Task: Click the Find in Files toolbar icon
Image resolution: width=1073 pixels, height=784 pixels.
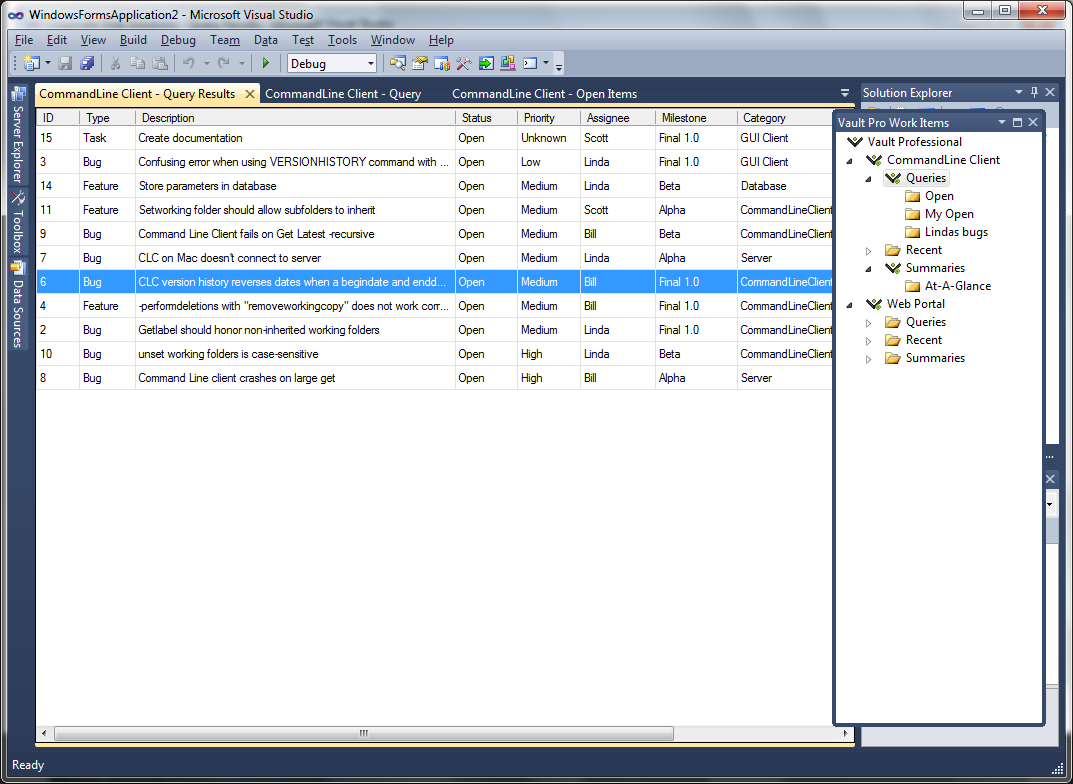Action: [x=397, y=63]
